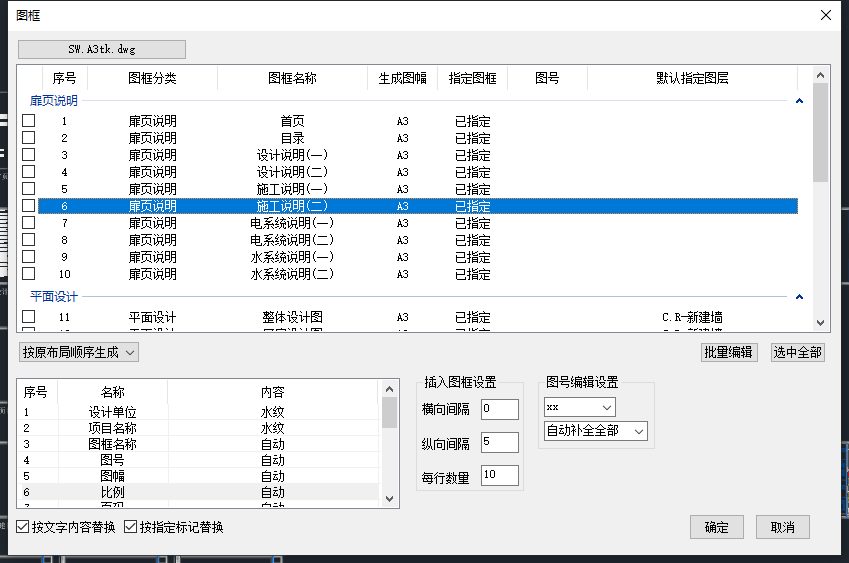
Task: Toggle 按指定标记替换 checkbox
Action: click(130, 527)
